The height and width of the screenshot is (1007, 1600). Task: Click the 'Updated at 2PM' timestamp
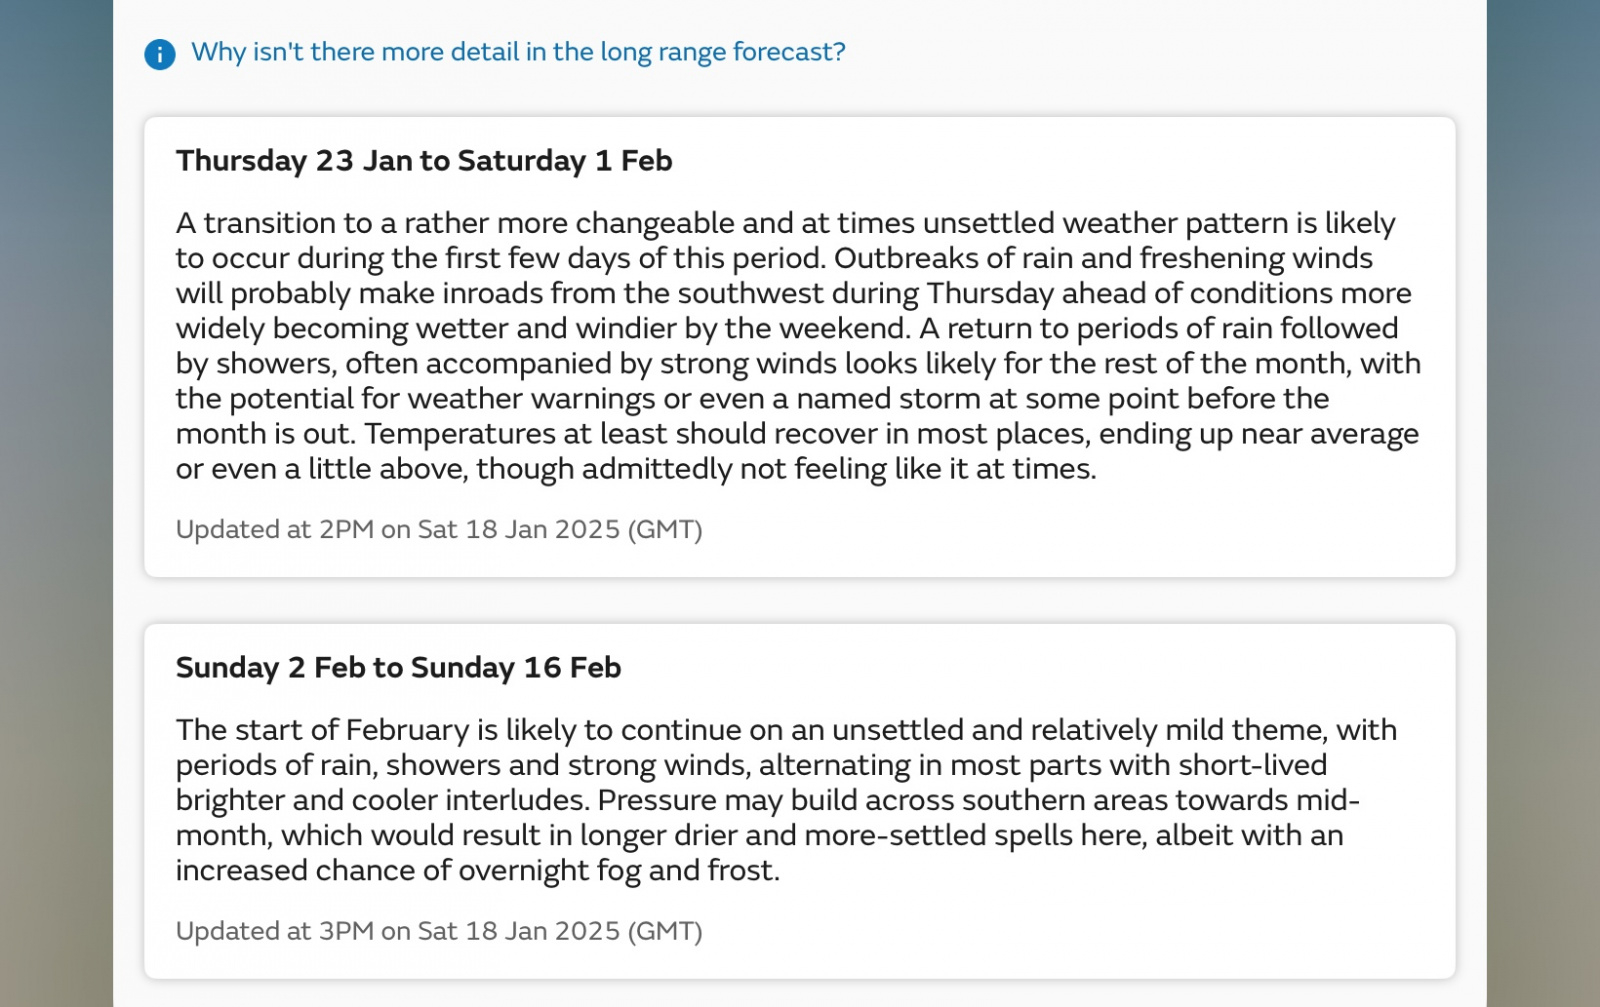pos(439,529)
